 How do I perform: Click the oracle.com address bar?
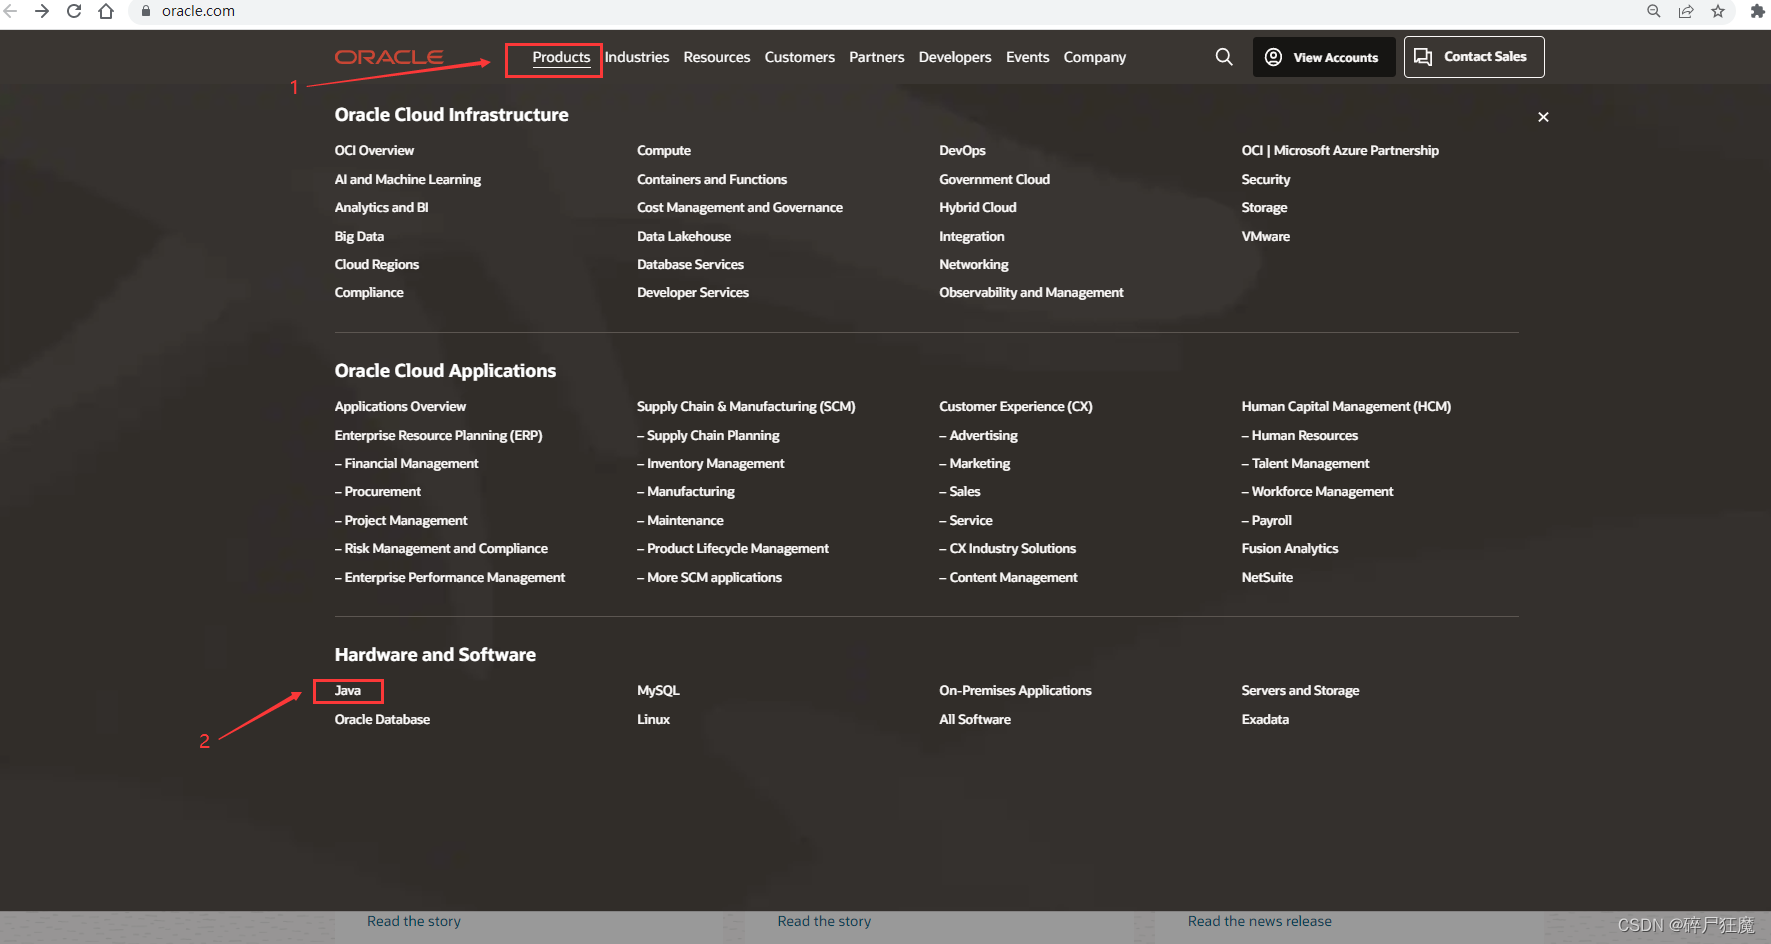(x=880, y=11)
